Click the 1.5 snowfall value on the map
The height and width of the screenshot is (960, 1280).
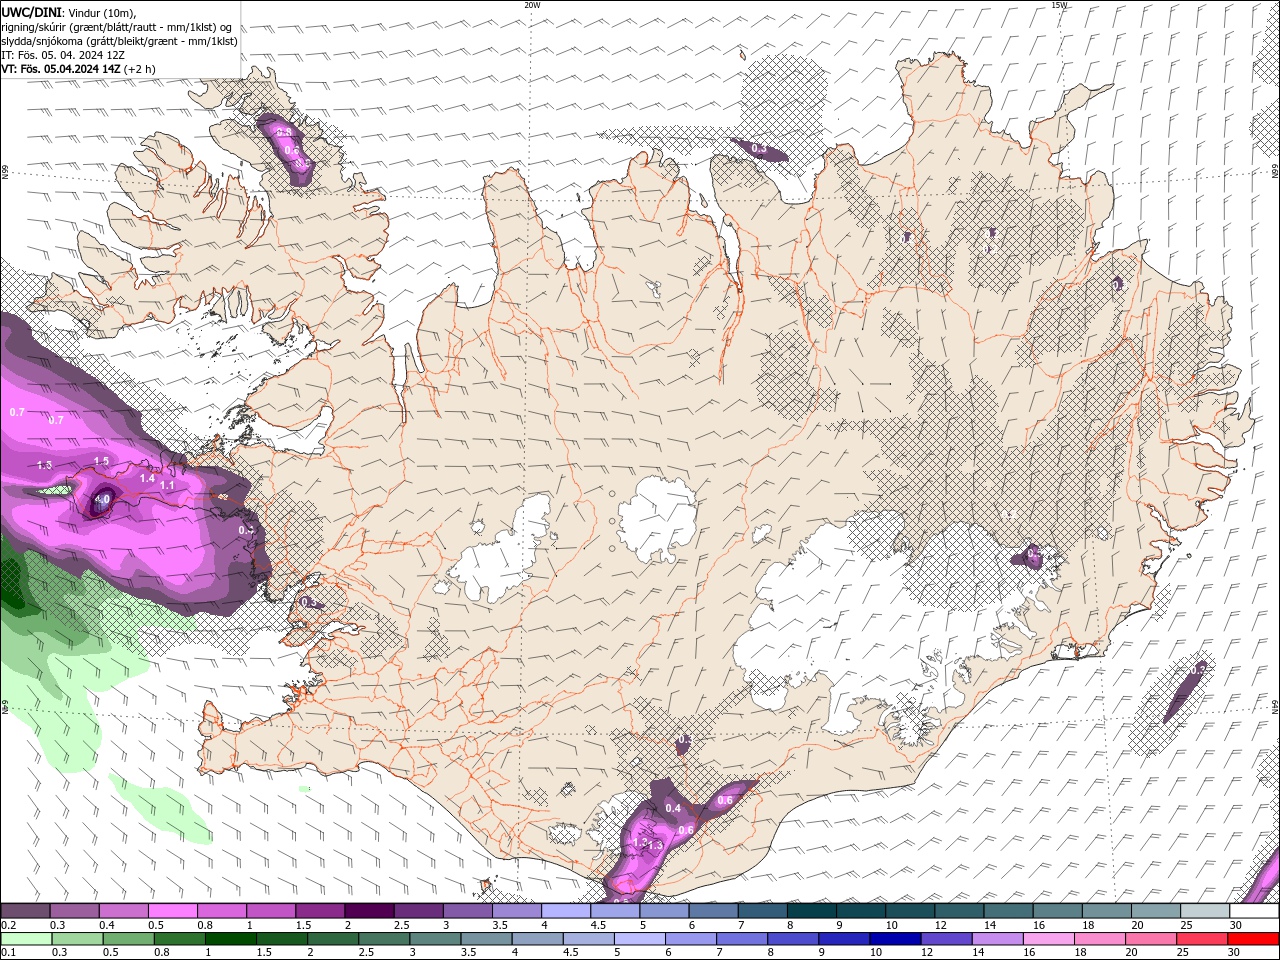101,461
